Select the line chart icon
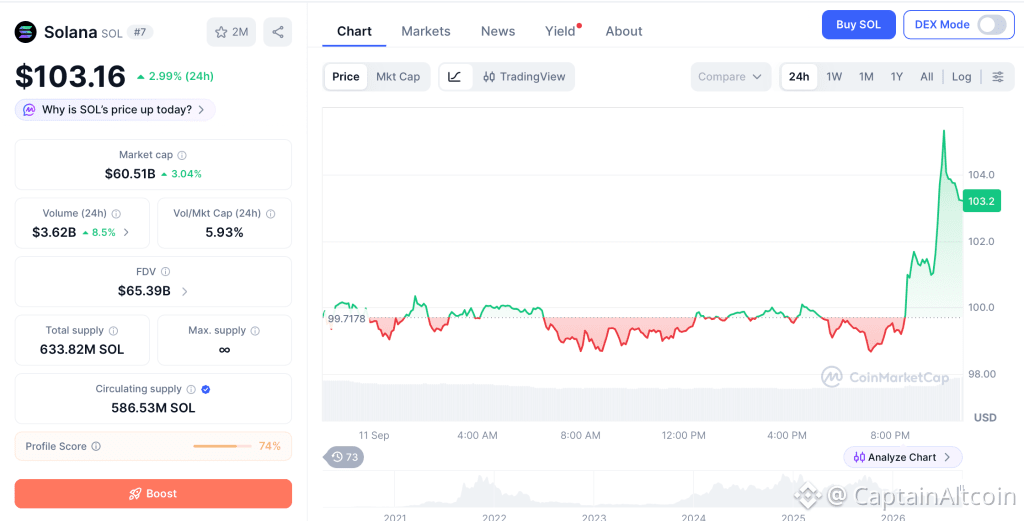This screenshot has width=1024, height=521. coord(455,76)
